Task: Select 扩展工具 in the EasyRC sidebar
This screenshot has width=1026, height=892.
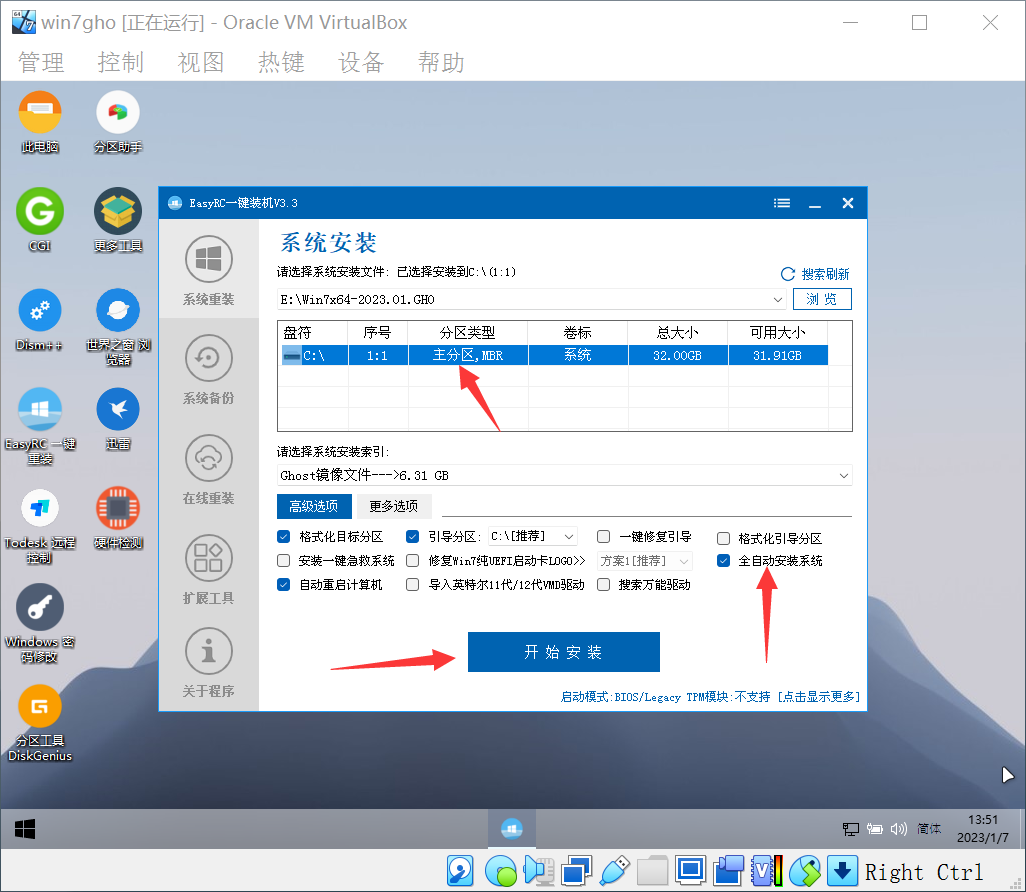Action: 209,569
